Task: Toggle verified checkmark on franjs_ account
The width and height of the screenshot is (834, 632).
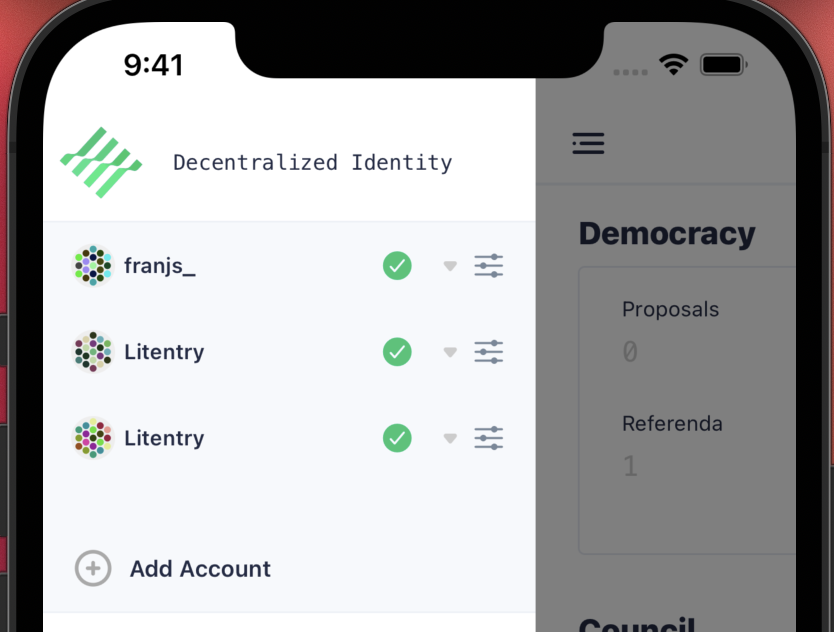Action: coord(397,265)
